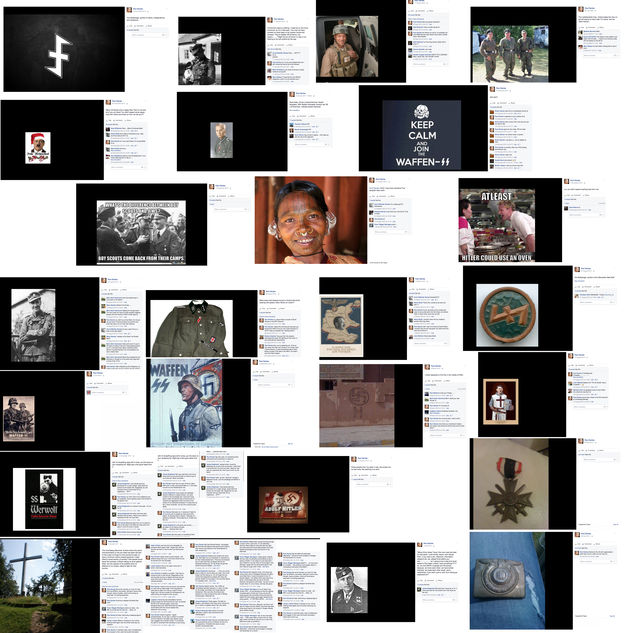
Task: Open black-and-white photo of smiling soldier in cap
Action: [x=33, y=325]
